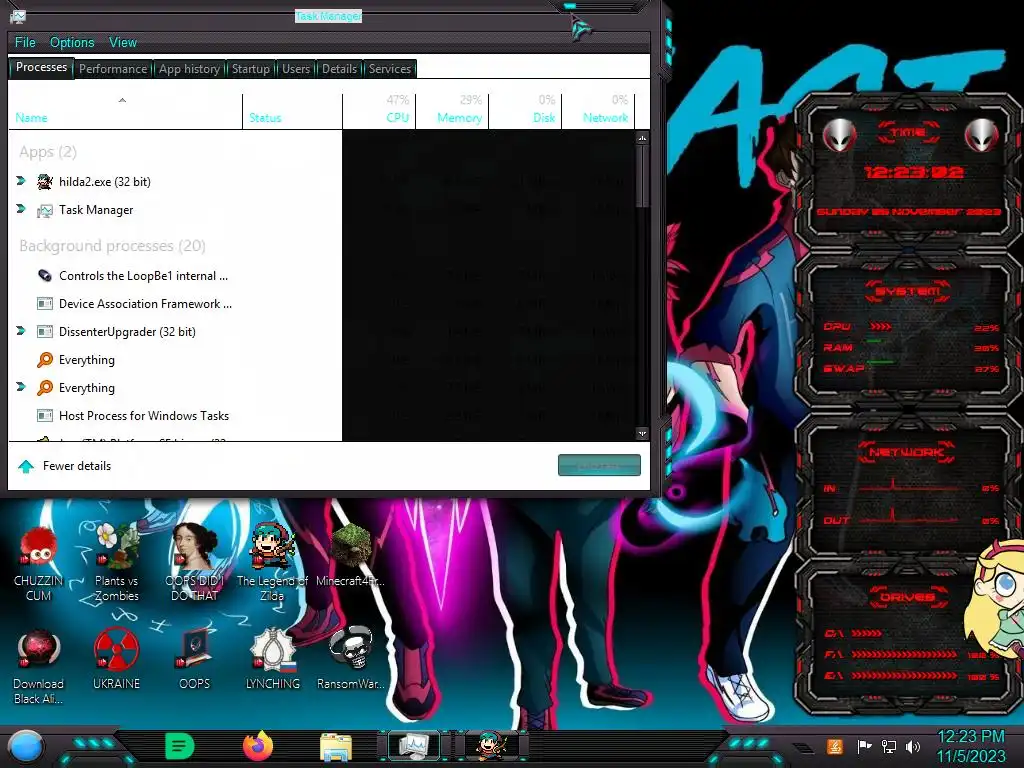Click the Background processes (20) header

pyautogui.click(x=112, y=246)
